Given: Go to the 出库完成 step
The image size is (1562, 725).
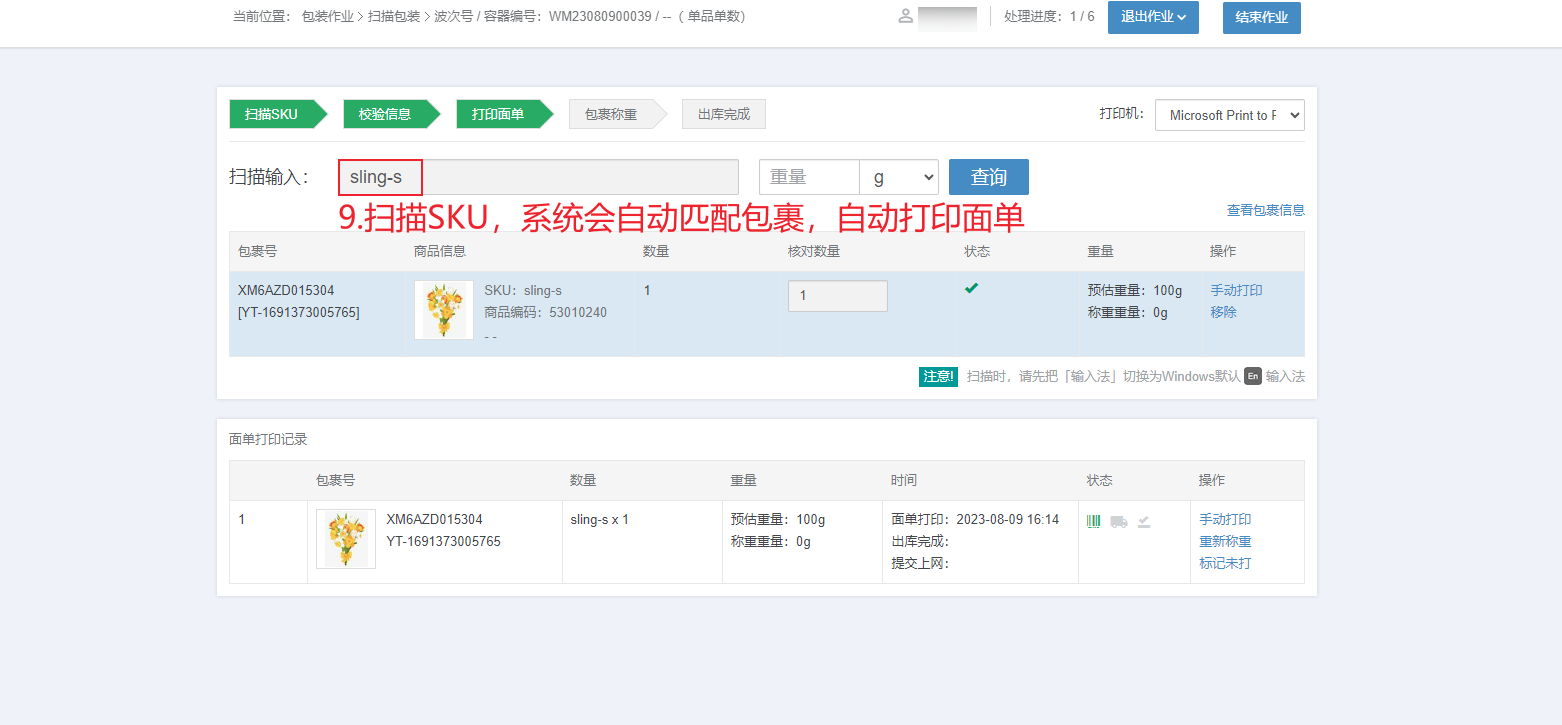Looking at the screenshot, I should click(x=723, y=114).
